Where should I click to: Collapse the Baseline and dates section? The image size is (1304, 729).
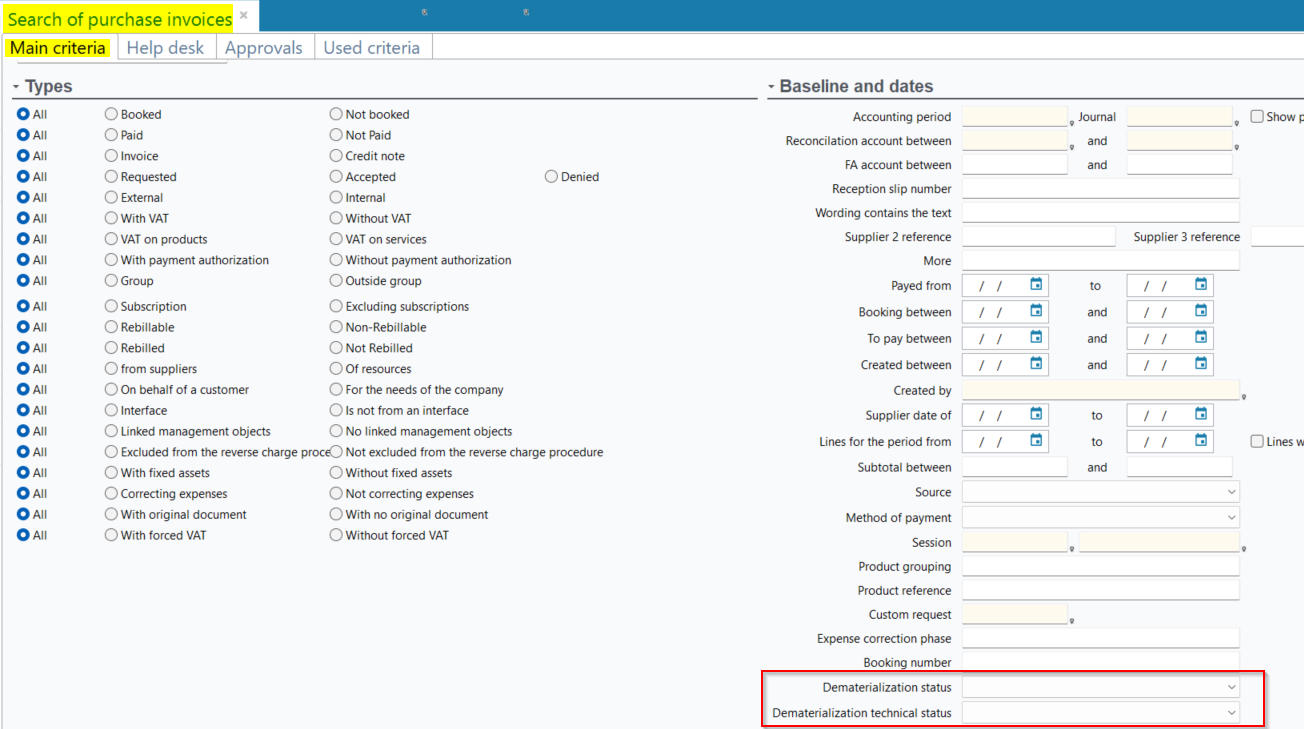(771, 88)
